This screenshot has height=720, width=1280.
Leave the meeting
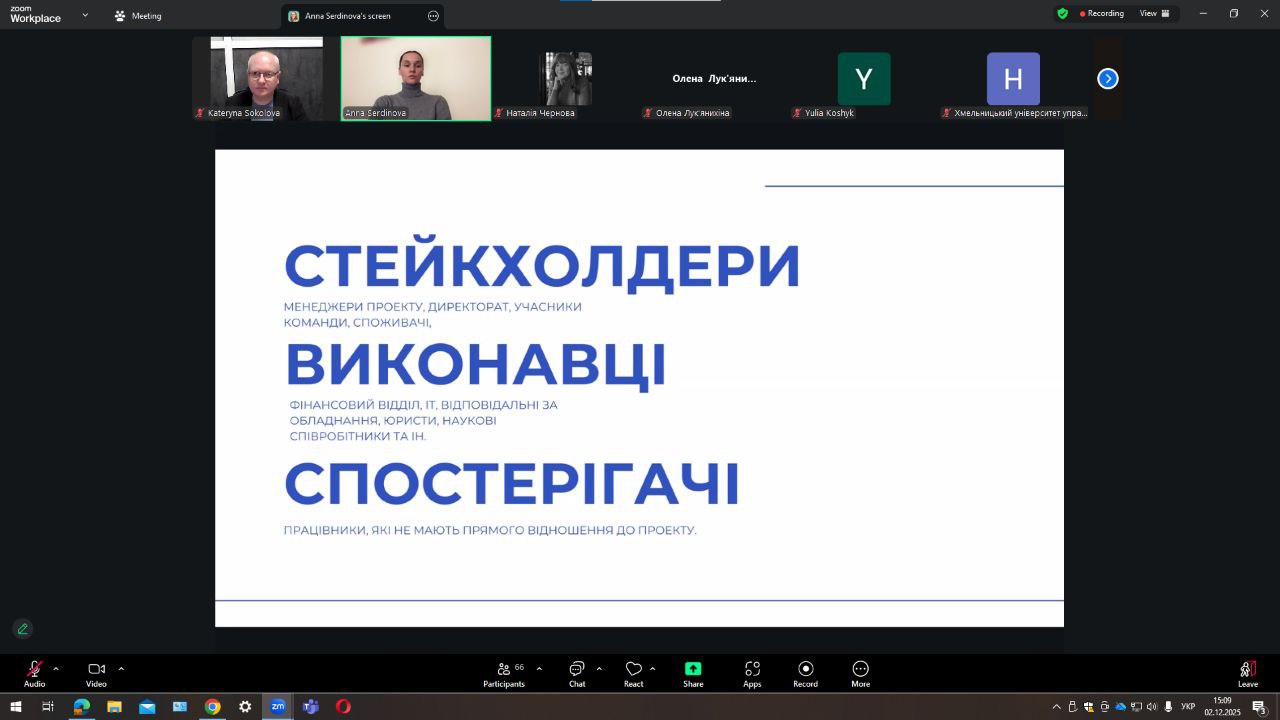(1248, 674)
